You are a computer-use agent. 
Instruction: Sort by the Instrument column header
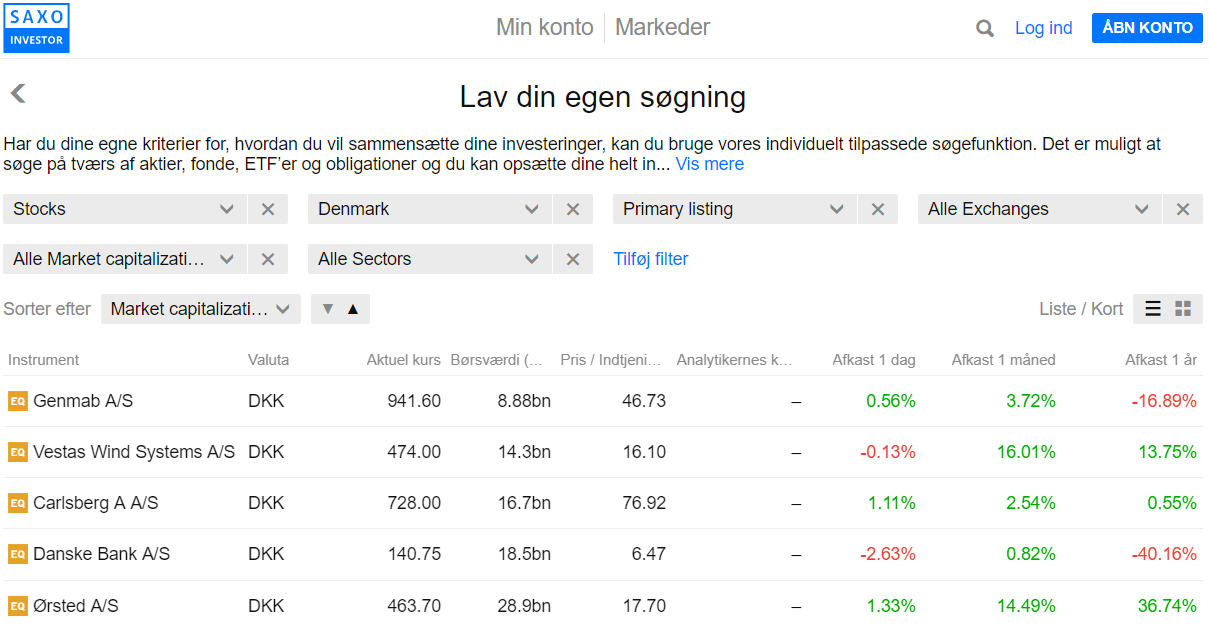click(44, 360)
